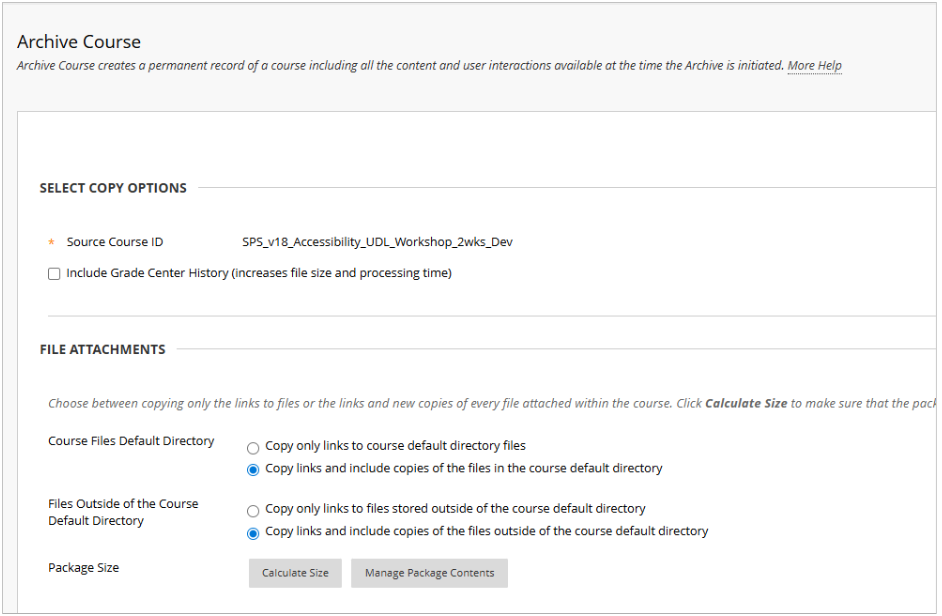This screenshot has width=942, height=616.
Task: Click the Archive Course page title
Action: [x=79, y=42]
